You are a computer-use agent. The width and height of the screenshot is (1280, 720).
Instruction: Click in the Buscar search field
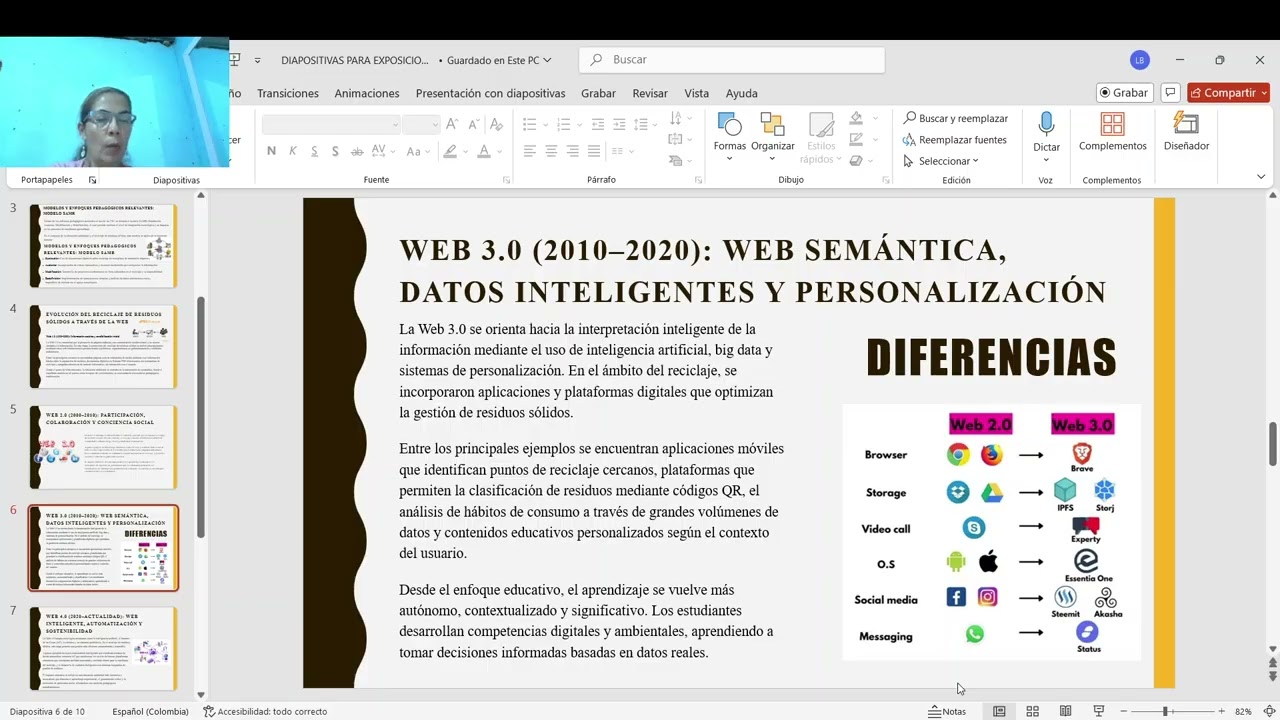(x=732, y=60)
